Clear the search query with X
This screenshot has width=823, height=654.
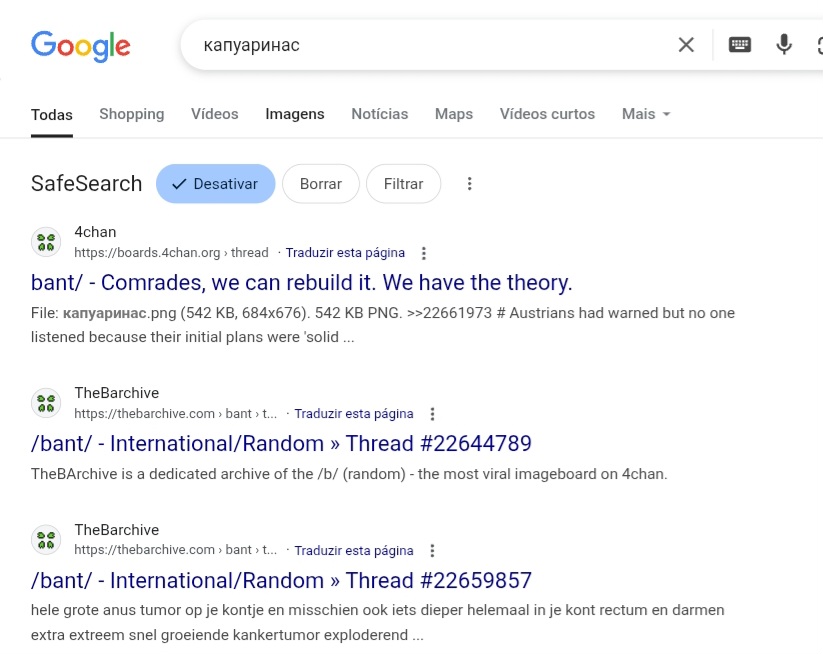(686, 45)
